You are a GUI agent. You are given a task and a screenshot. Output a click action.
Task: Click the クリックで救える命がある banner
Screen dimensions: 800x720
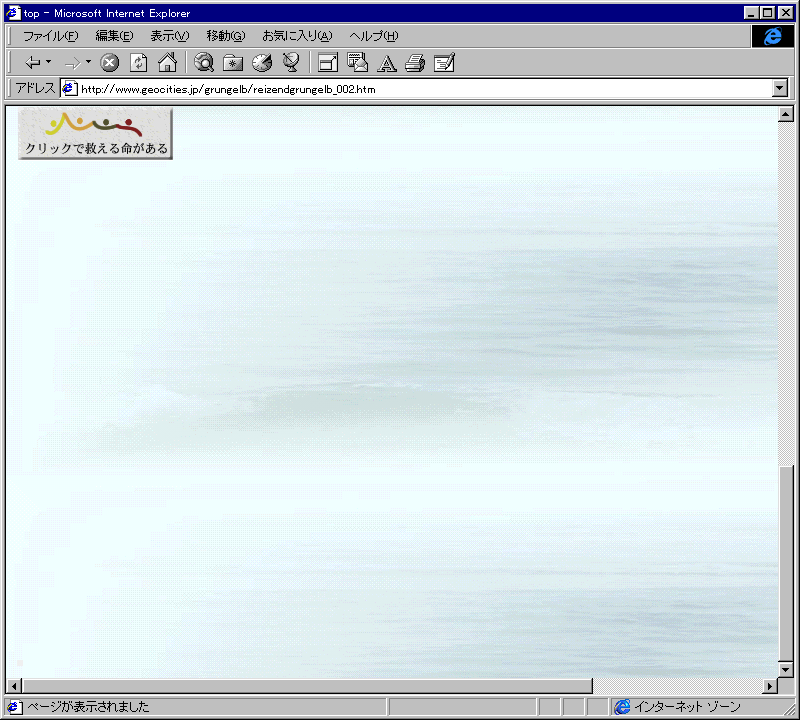coord(95,134)
